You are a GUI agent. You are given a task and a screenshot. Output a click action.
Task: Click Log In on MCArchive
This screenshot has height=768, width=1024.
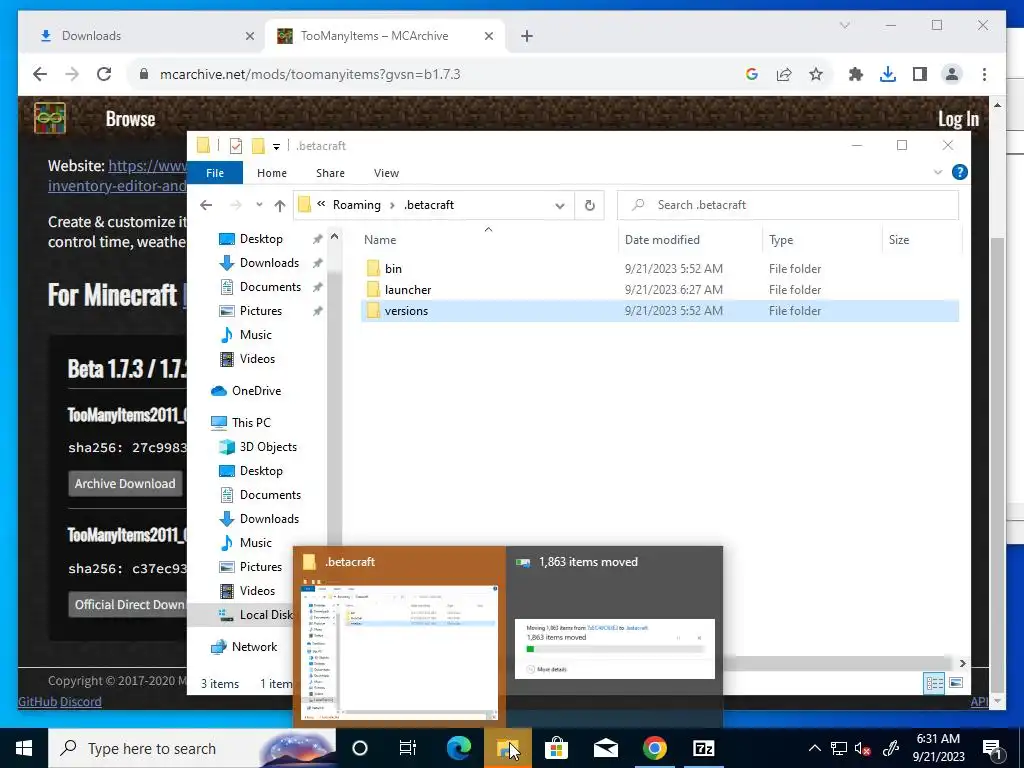tap(958, 119)
